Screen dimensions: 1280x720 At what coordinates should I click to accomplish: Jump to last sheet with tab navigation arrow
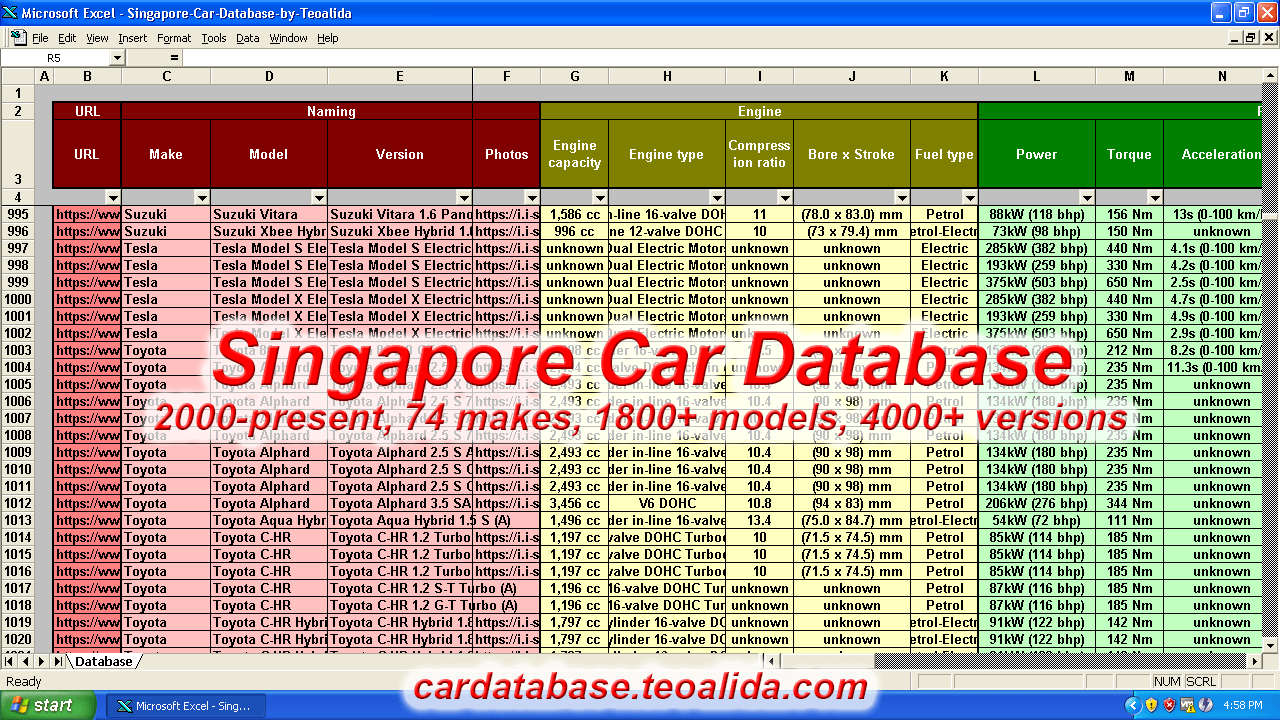pos(58,661)
